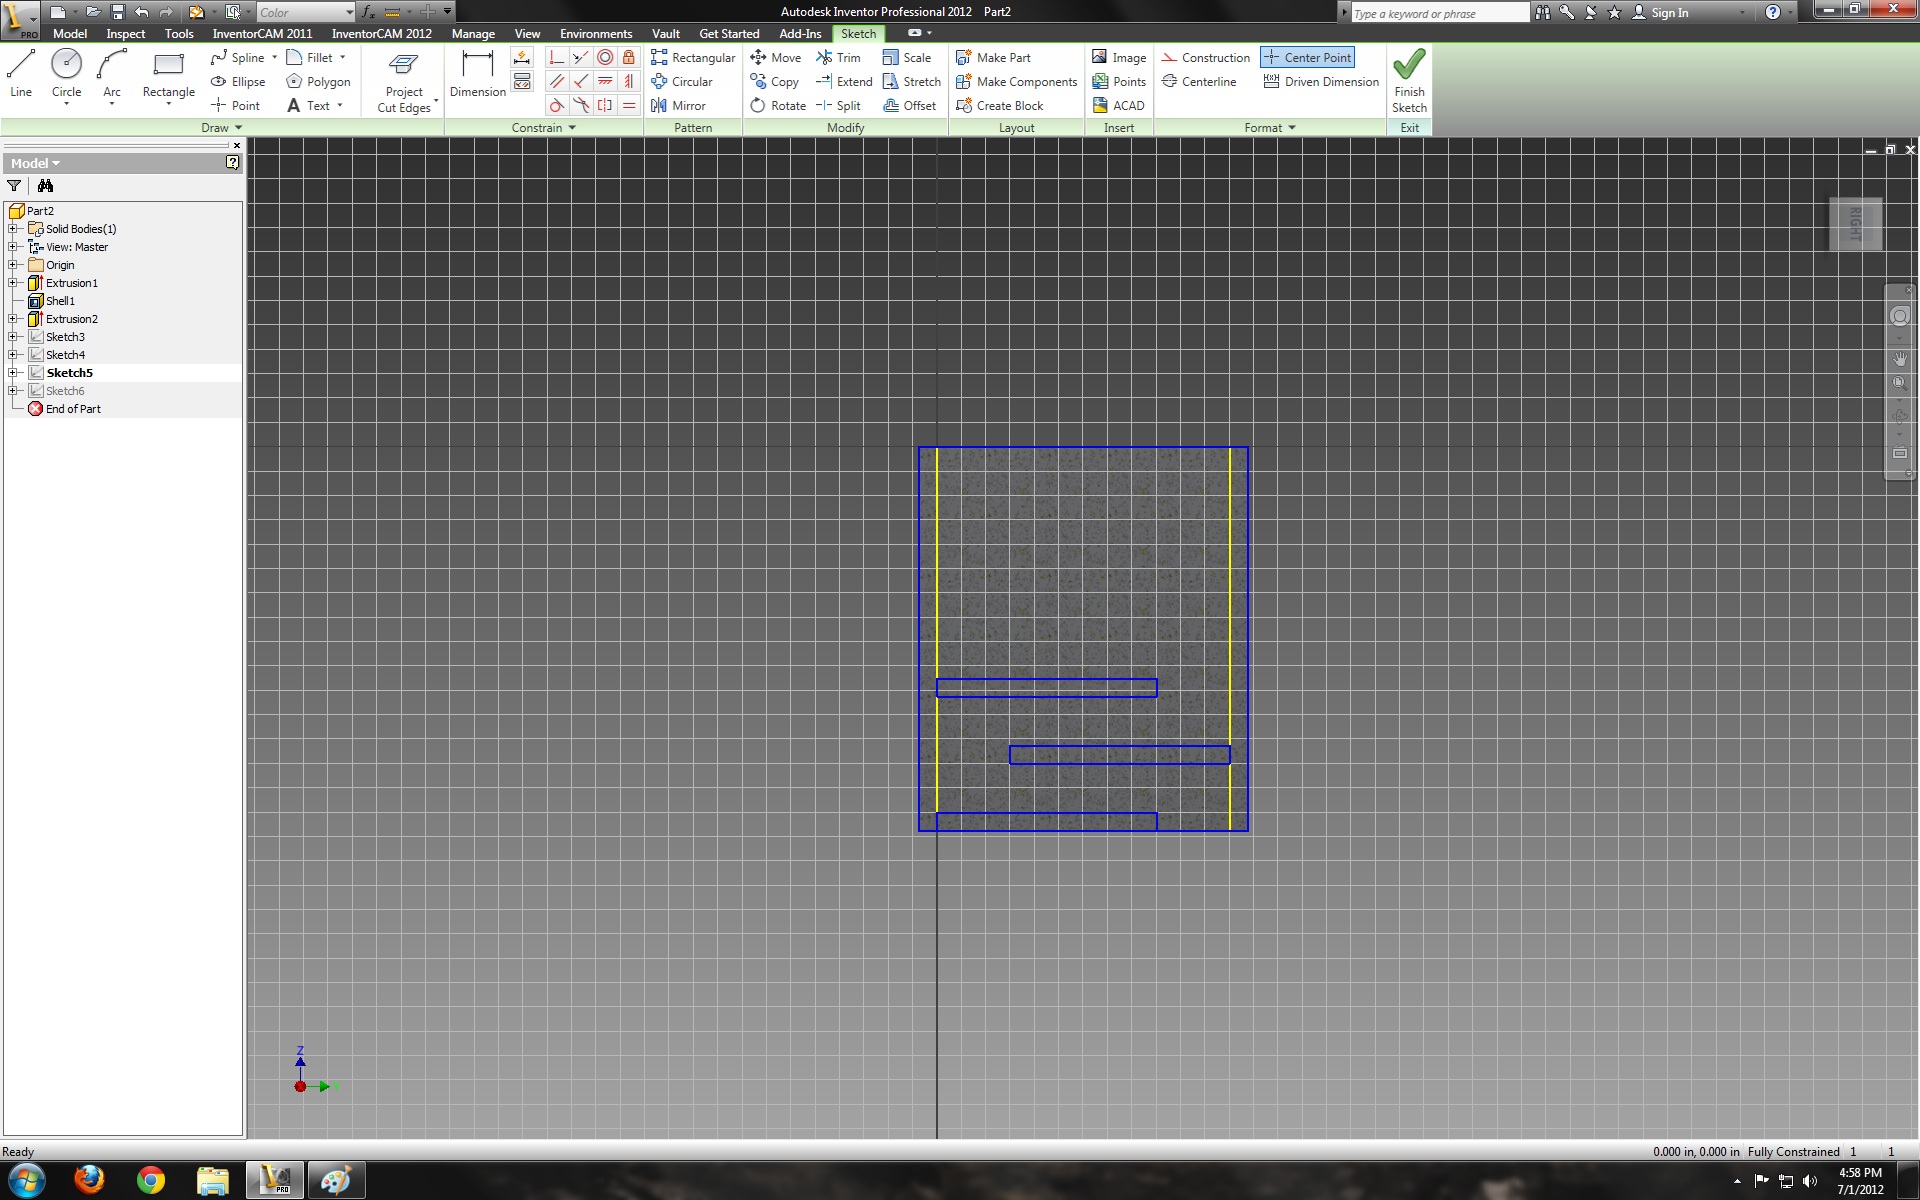Open the Draw panel dropdown arrow
1920x1200 pixels.
click(x=238, y=128)
